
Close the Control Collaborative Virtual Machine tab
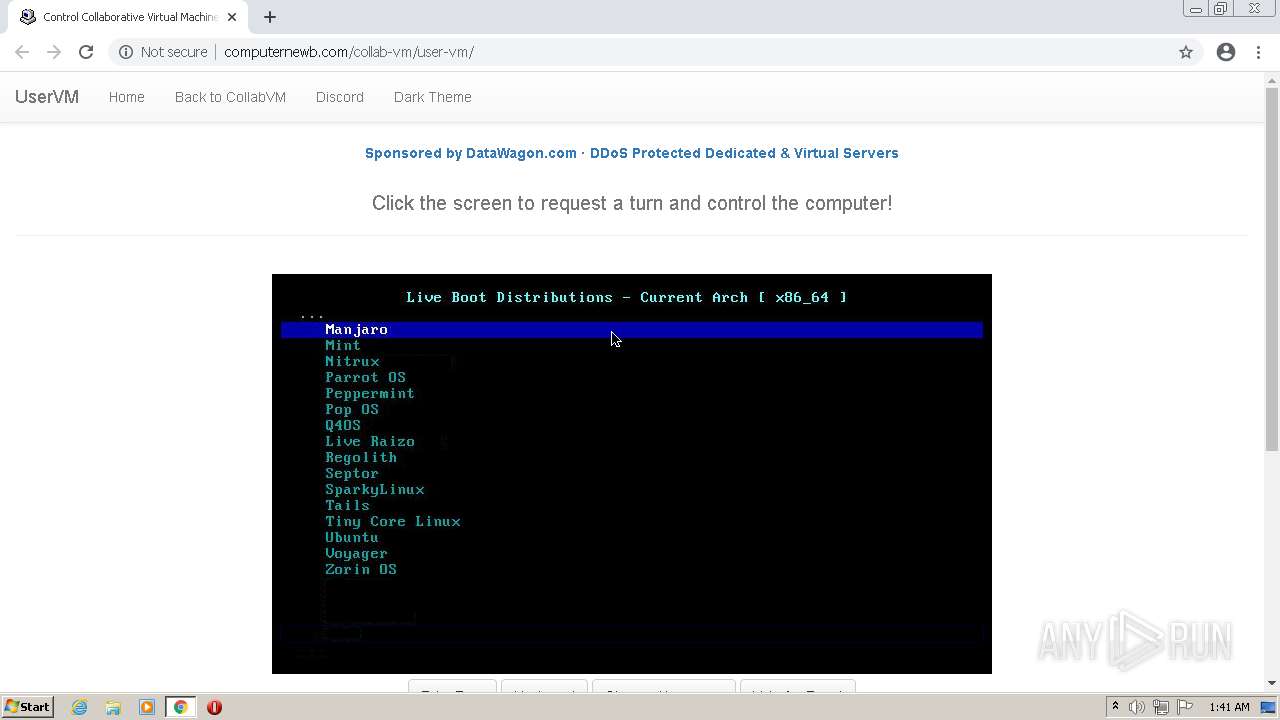point(232,17)
